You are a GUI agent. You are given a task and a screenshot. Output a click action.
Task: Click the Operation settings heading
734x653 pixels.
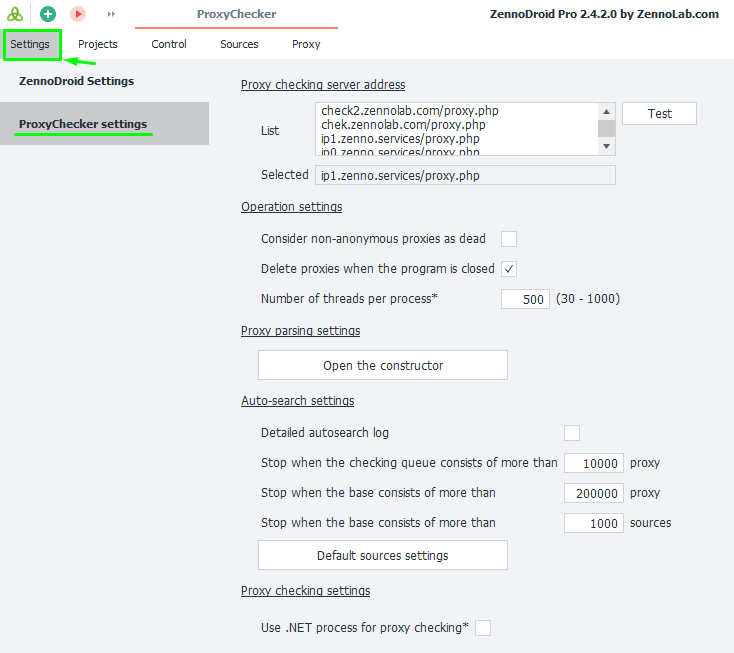pyautogui.click(x=292, y=207)
